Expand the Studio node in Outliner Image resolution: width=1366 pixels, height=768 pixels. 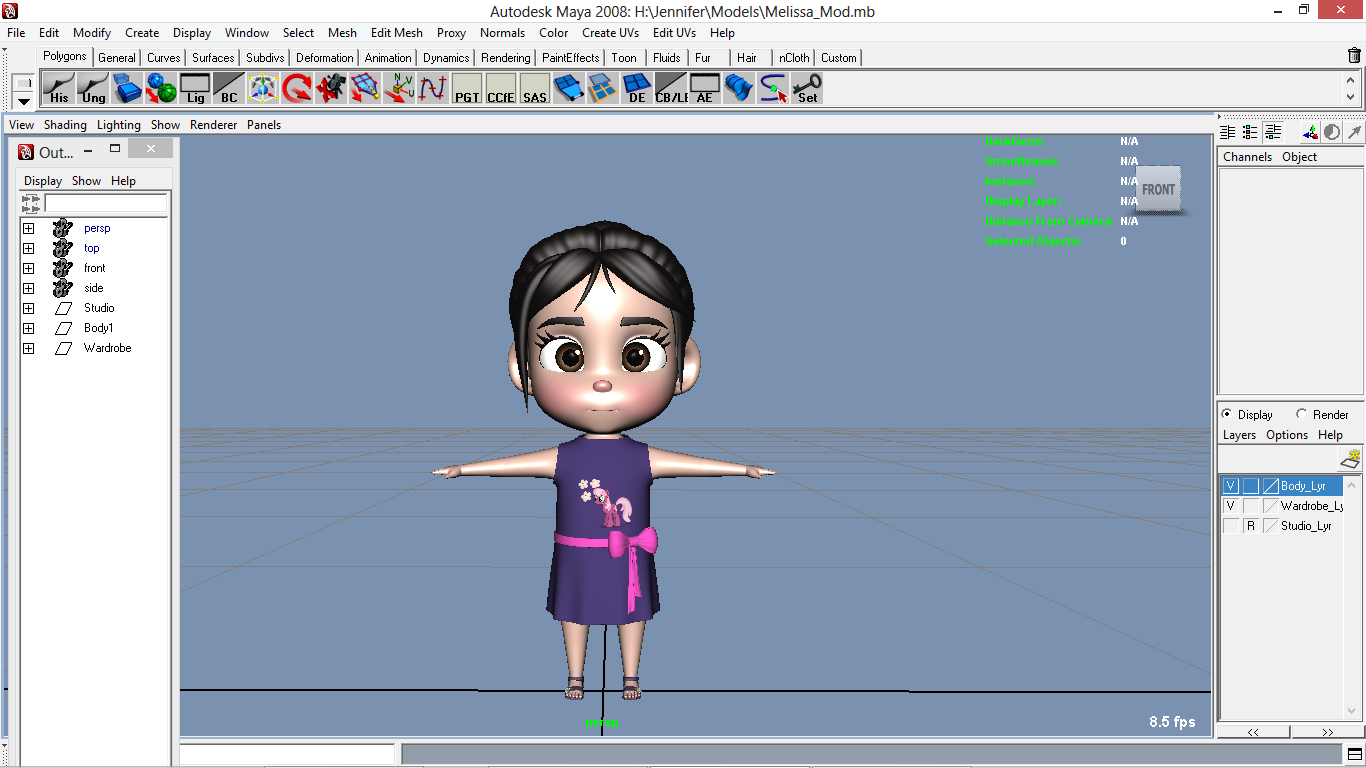tap(28, 308)
